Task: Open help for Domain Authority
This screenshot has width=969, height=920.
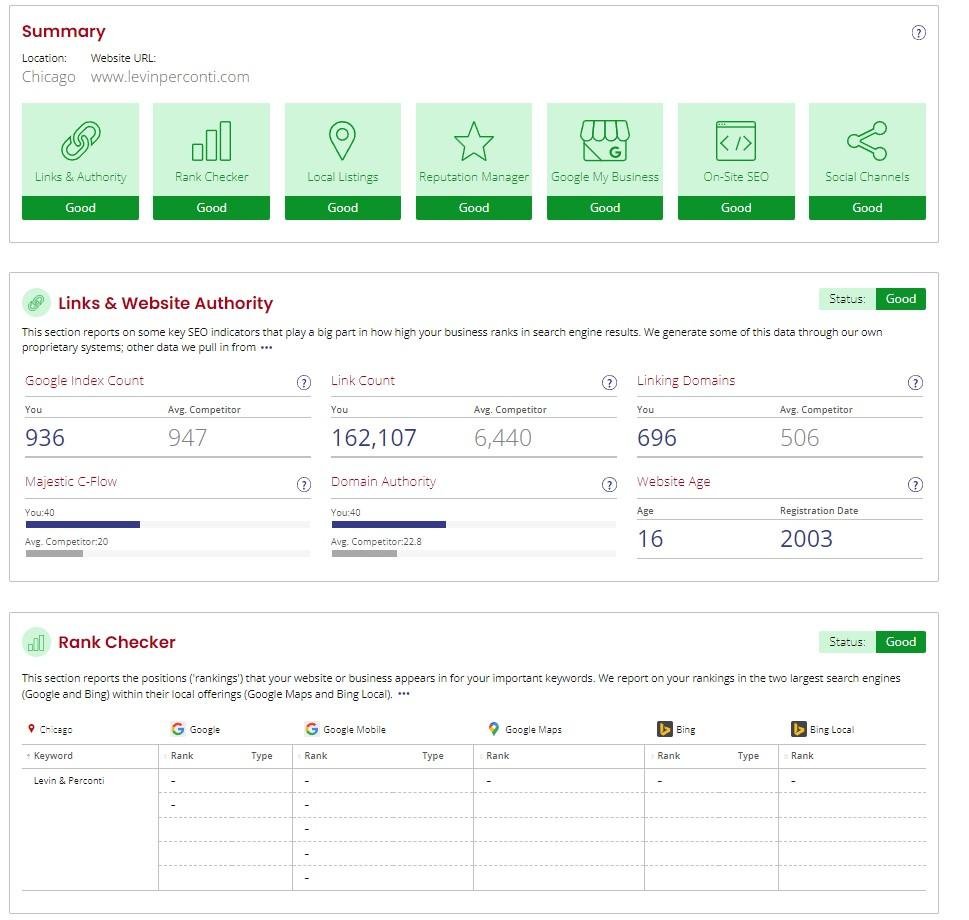Action: 609,484
